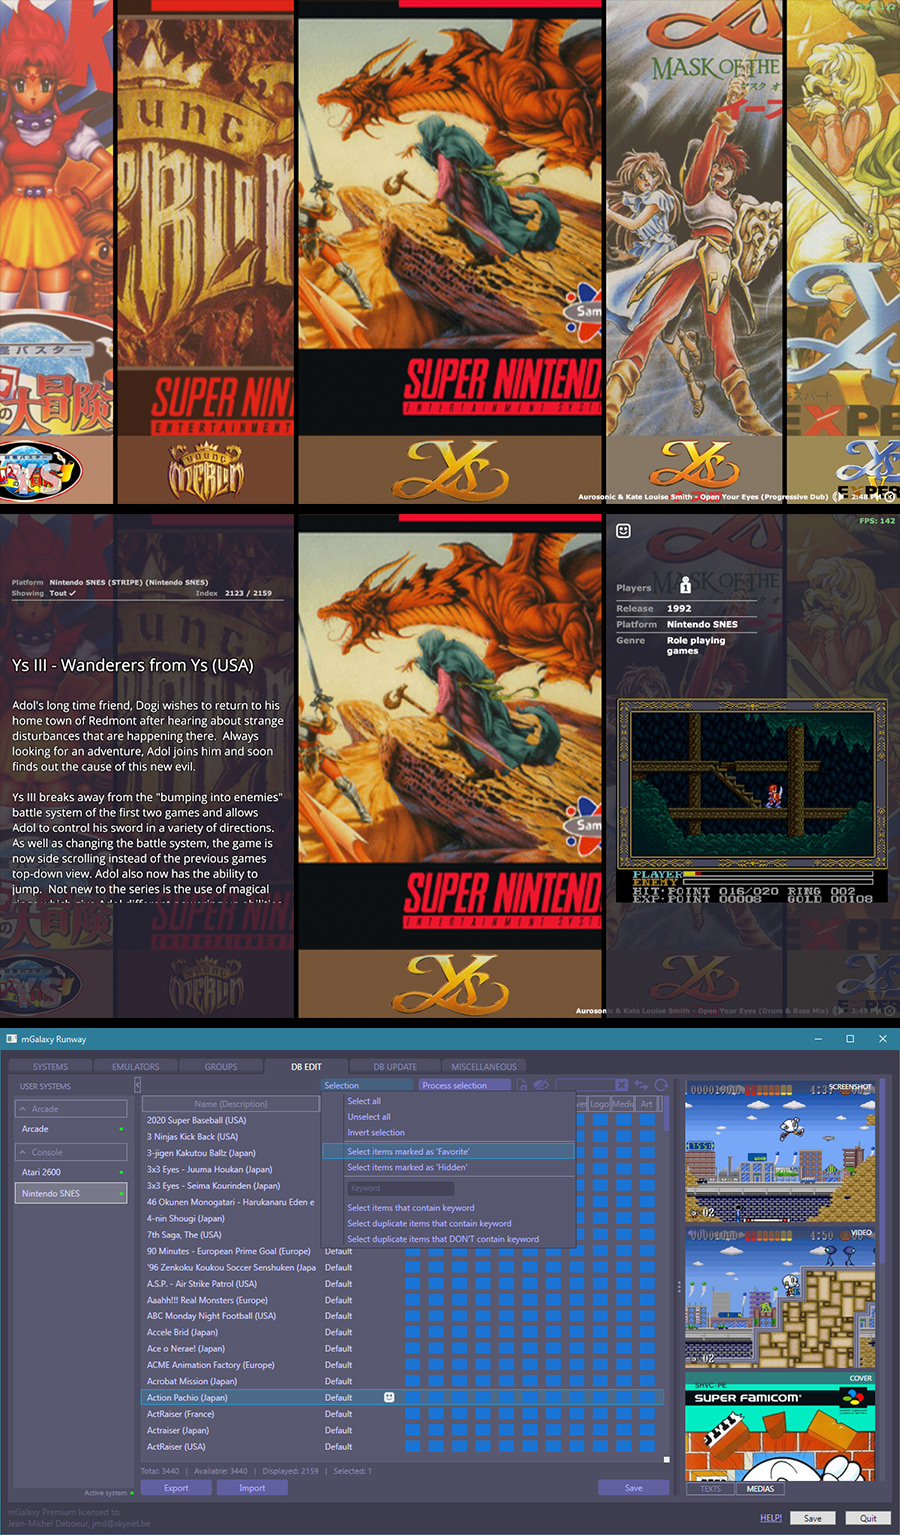Select row 'Aaahh!!! Real Monsters (Europe)'
Viewport: 900px width, 1535px height.
403,1300
